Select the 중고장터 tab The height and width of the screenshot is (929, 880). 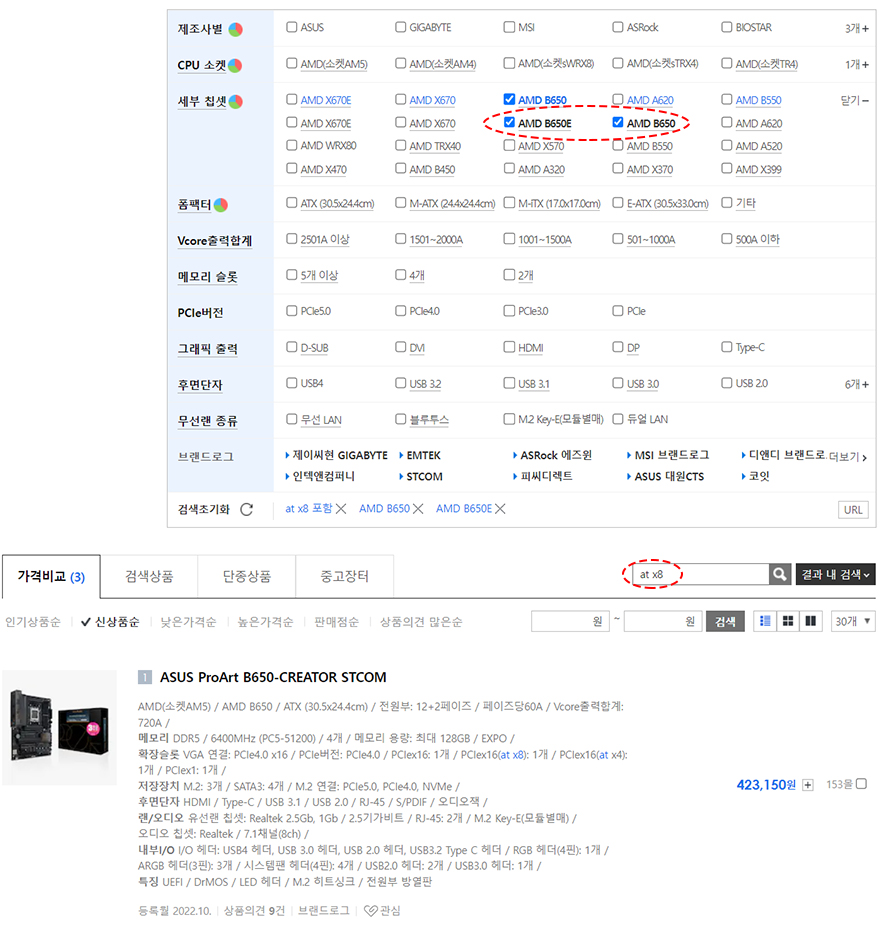point(344,576)
